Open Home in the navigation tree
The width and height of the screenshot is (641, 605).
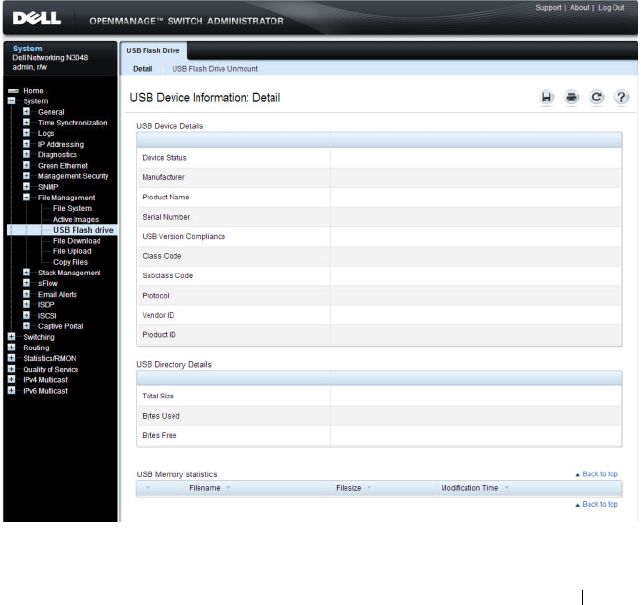[33, 91]
